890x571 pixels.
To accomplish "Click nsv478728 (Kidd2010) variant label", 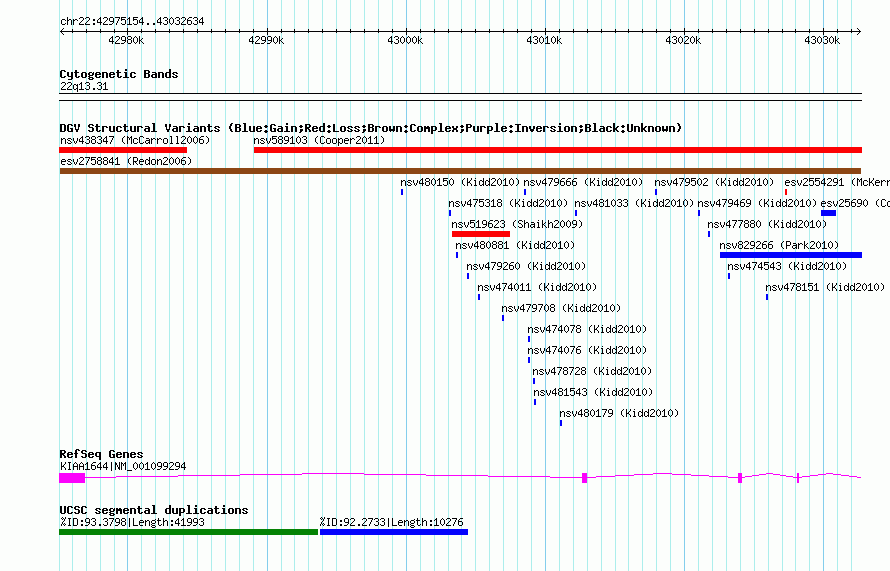I will click(592, 371).
